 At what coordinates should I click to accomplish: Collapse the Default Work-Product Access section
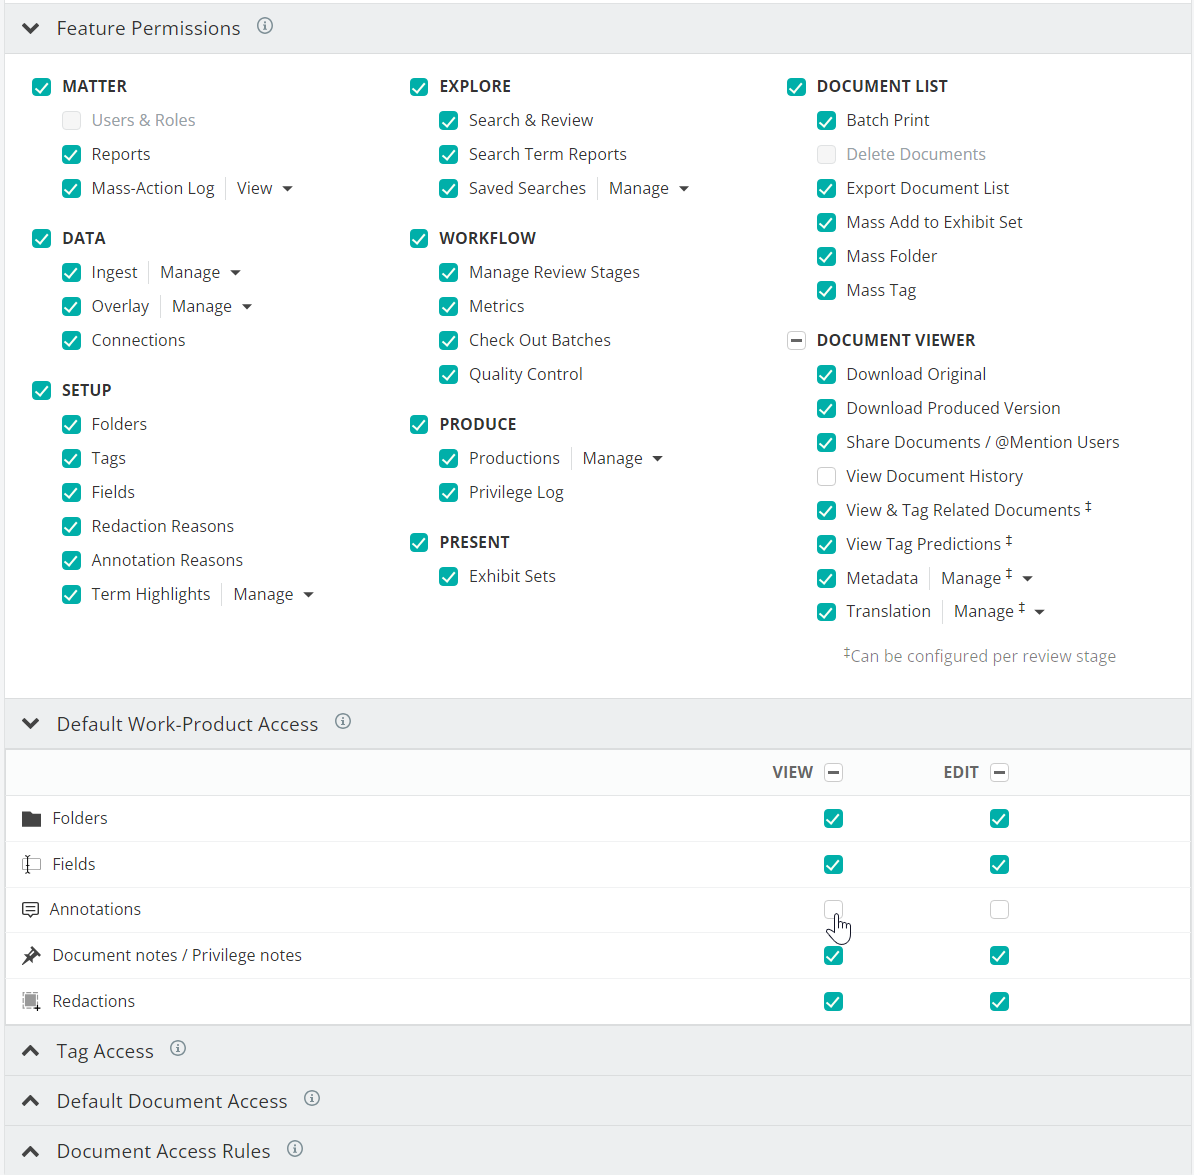pos(30,723)
